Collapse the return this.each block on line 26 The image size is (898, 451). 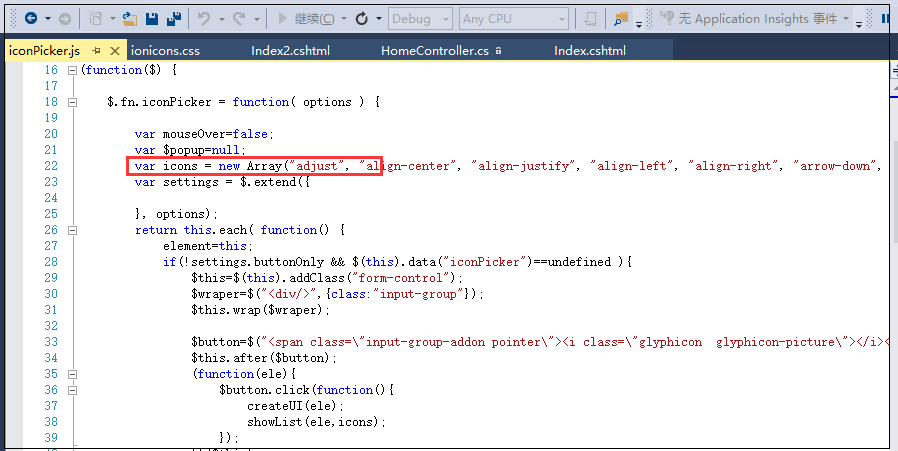tap(71, 230)
